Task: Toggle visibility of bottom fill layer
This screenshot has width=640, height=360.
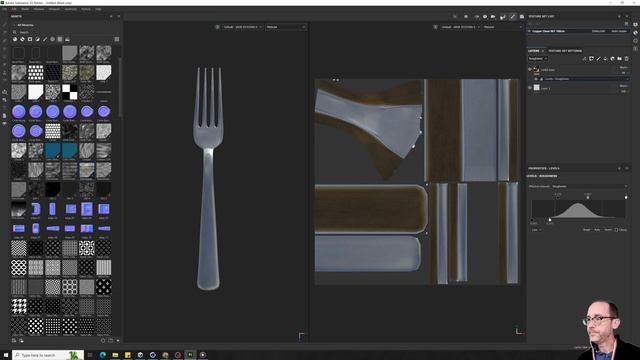Action: (530, 87)
